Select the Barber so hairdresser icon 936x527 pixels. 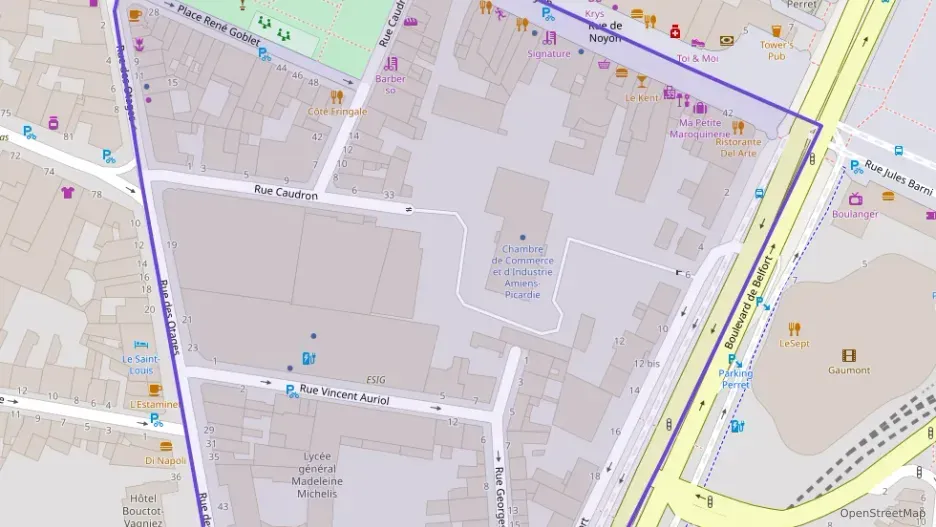tap(392, 63)
